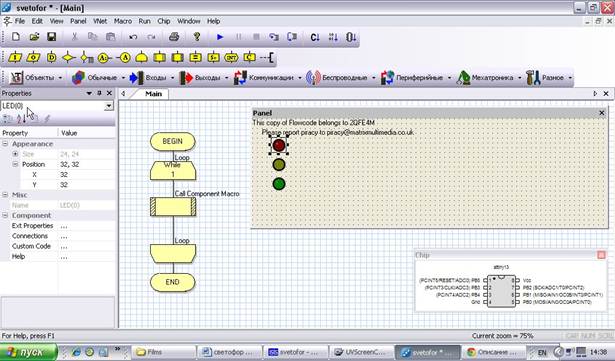Collapse the Position property row
Screen dimensions: 615x361
tap(15, 164)
